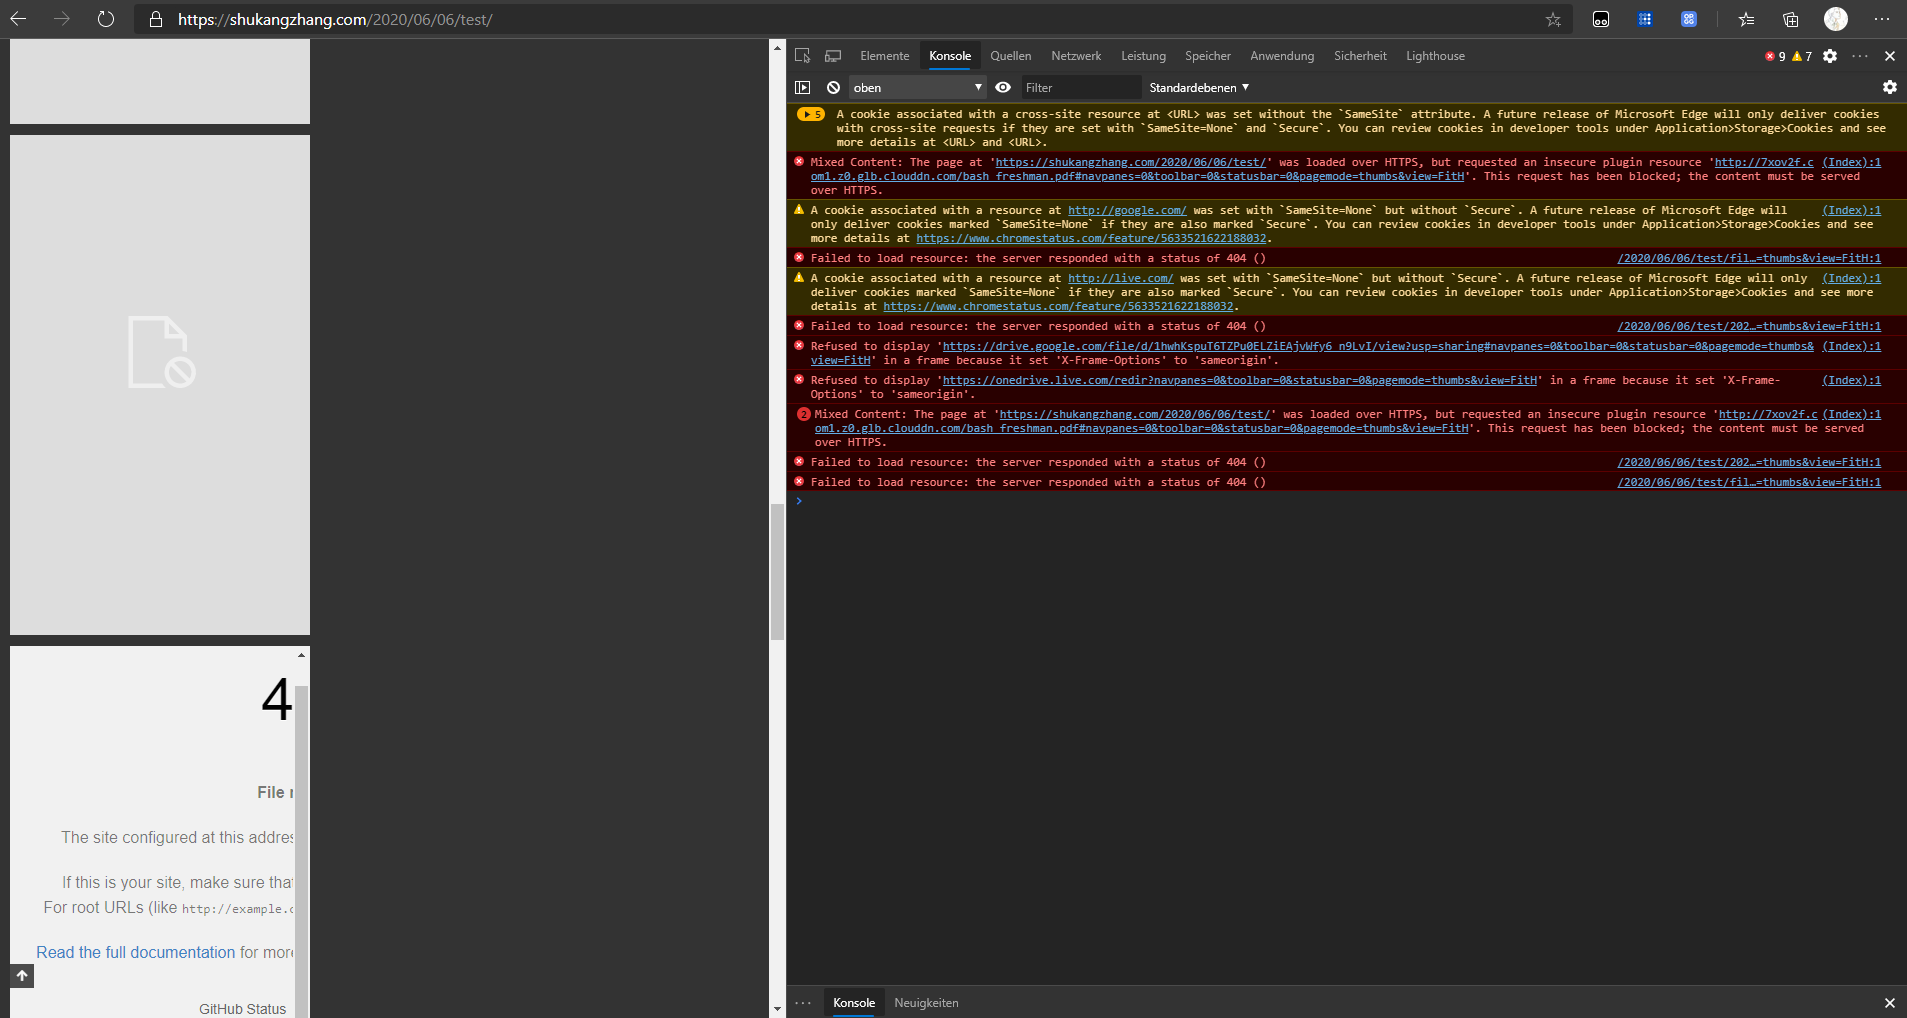Switch to the Netzwerk tab
1907x1018 pixels.
1075,56
